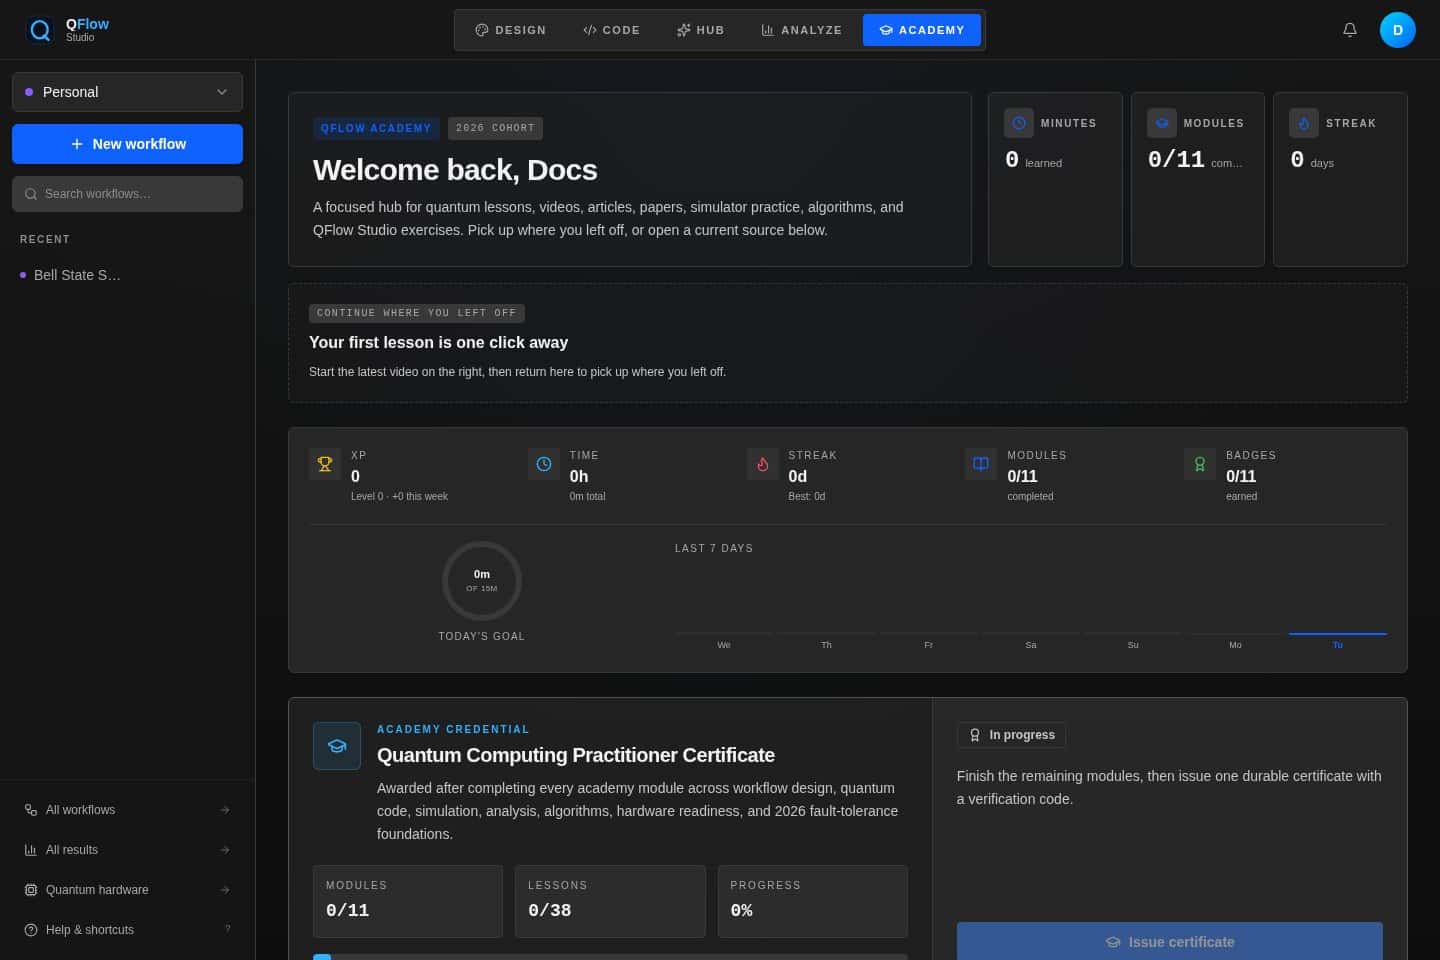Click the All results arrow icon
The width and height of the screenshot is (1440, 960).
click(x=225, y=850)
